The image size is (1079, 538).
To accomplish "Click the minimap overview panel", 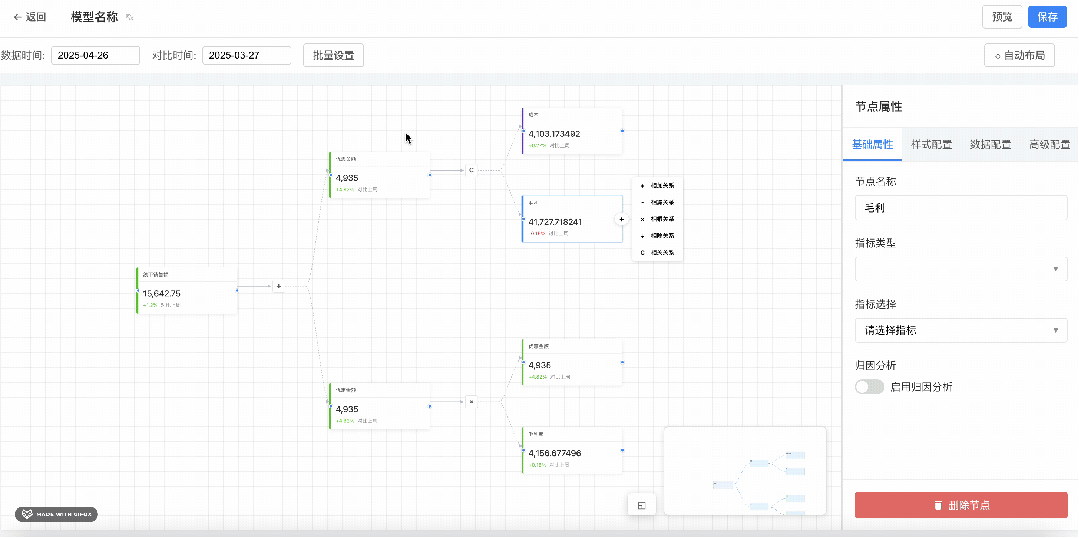I will tap(745, 471).
